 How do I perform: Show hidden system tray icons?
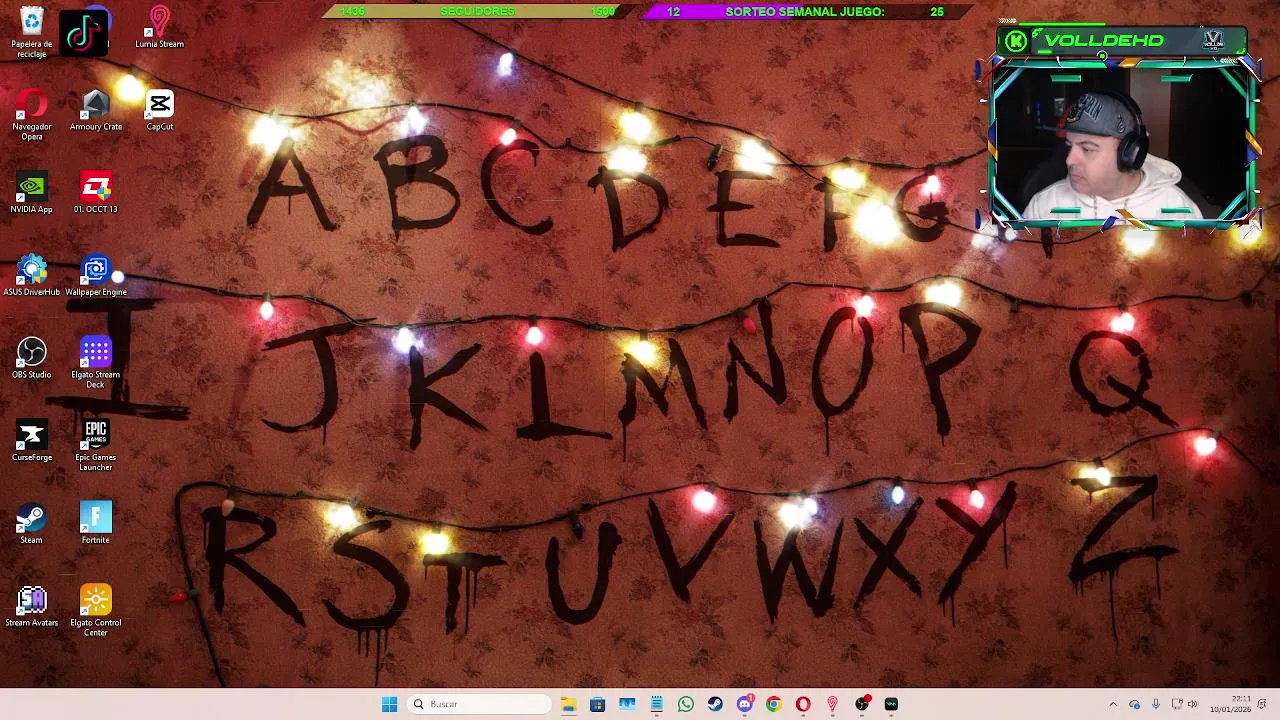point(1113,704)
